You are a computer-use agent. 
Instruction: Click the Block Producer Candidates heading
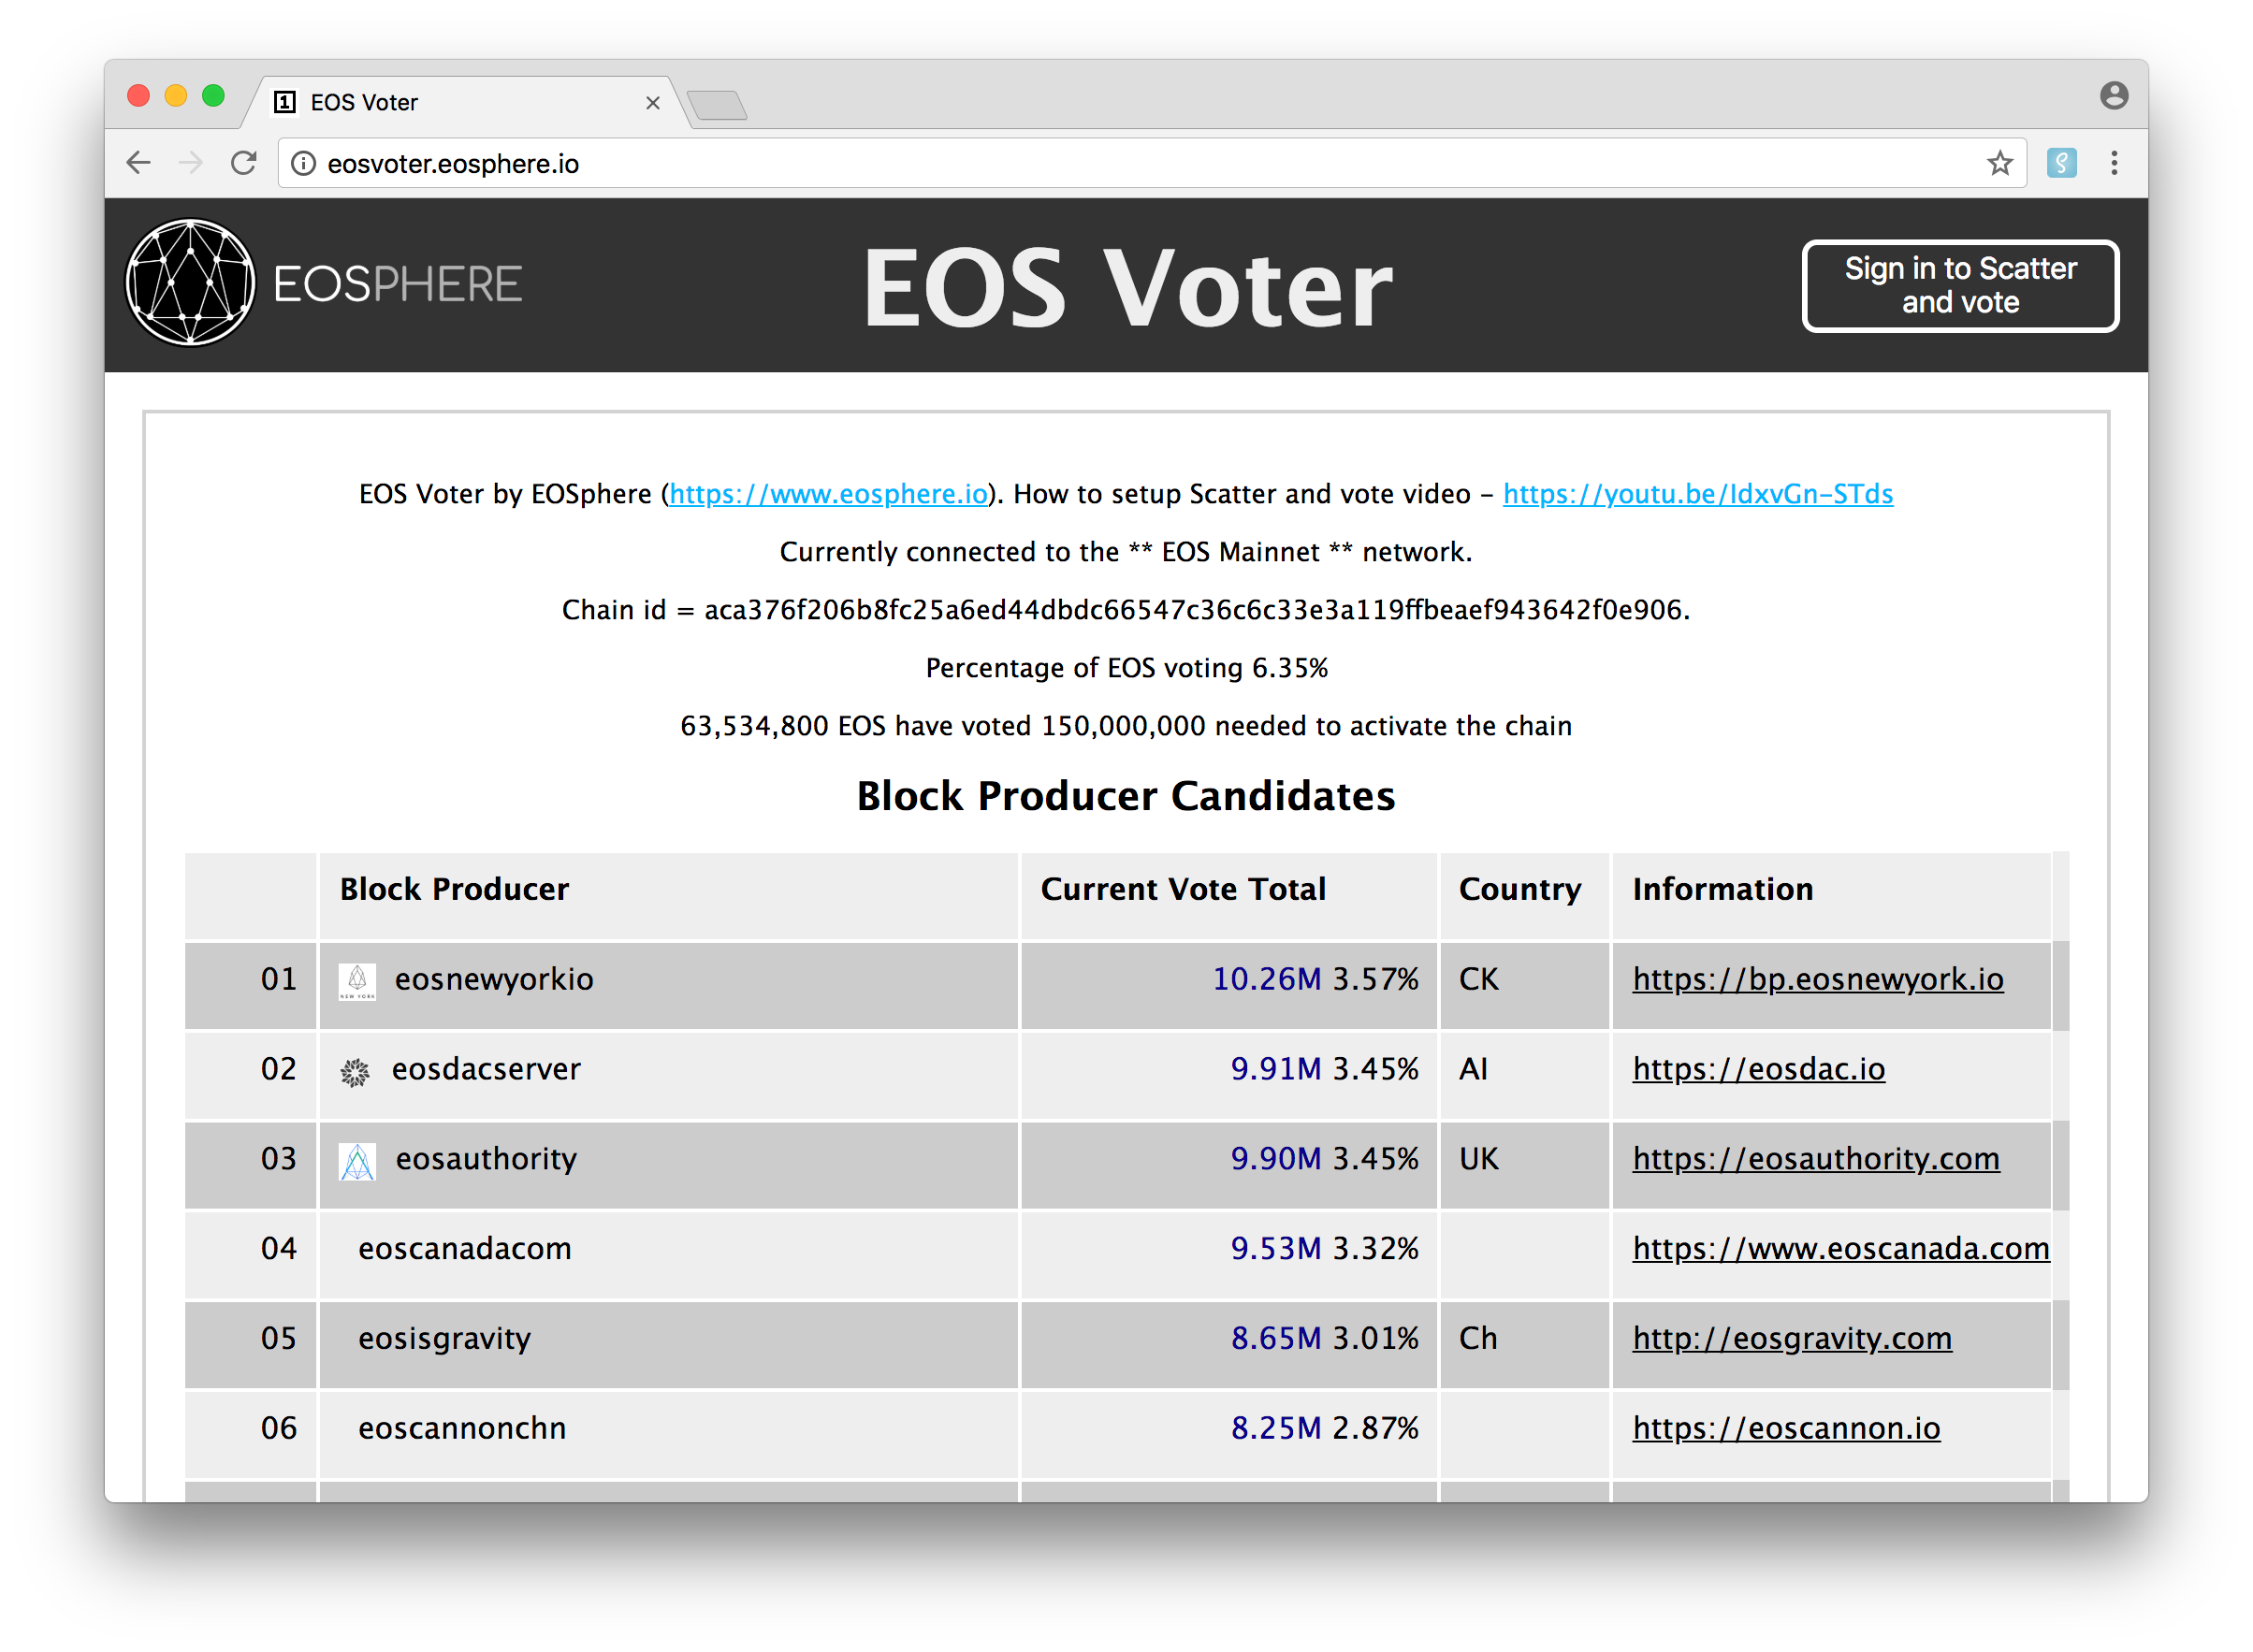pos(1125,796)
